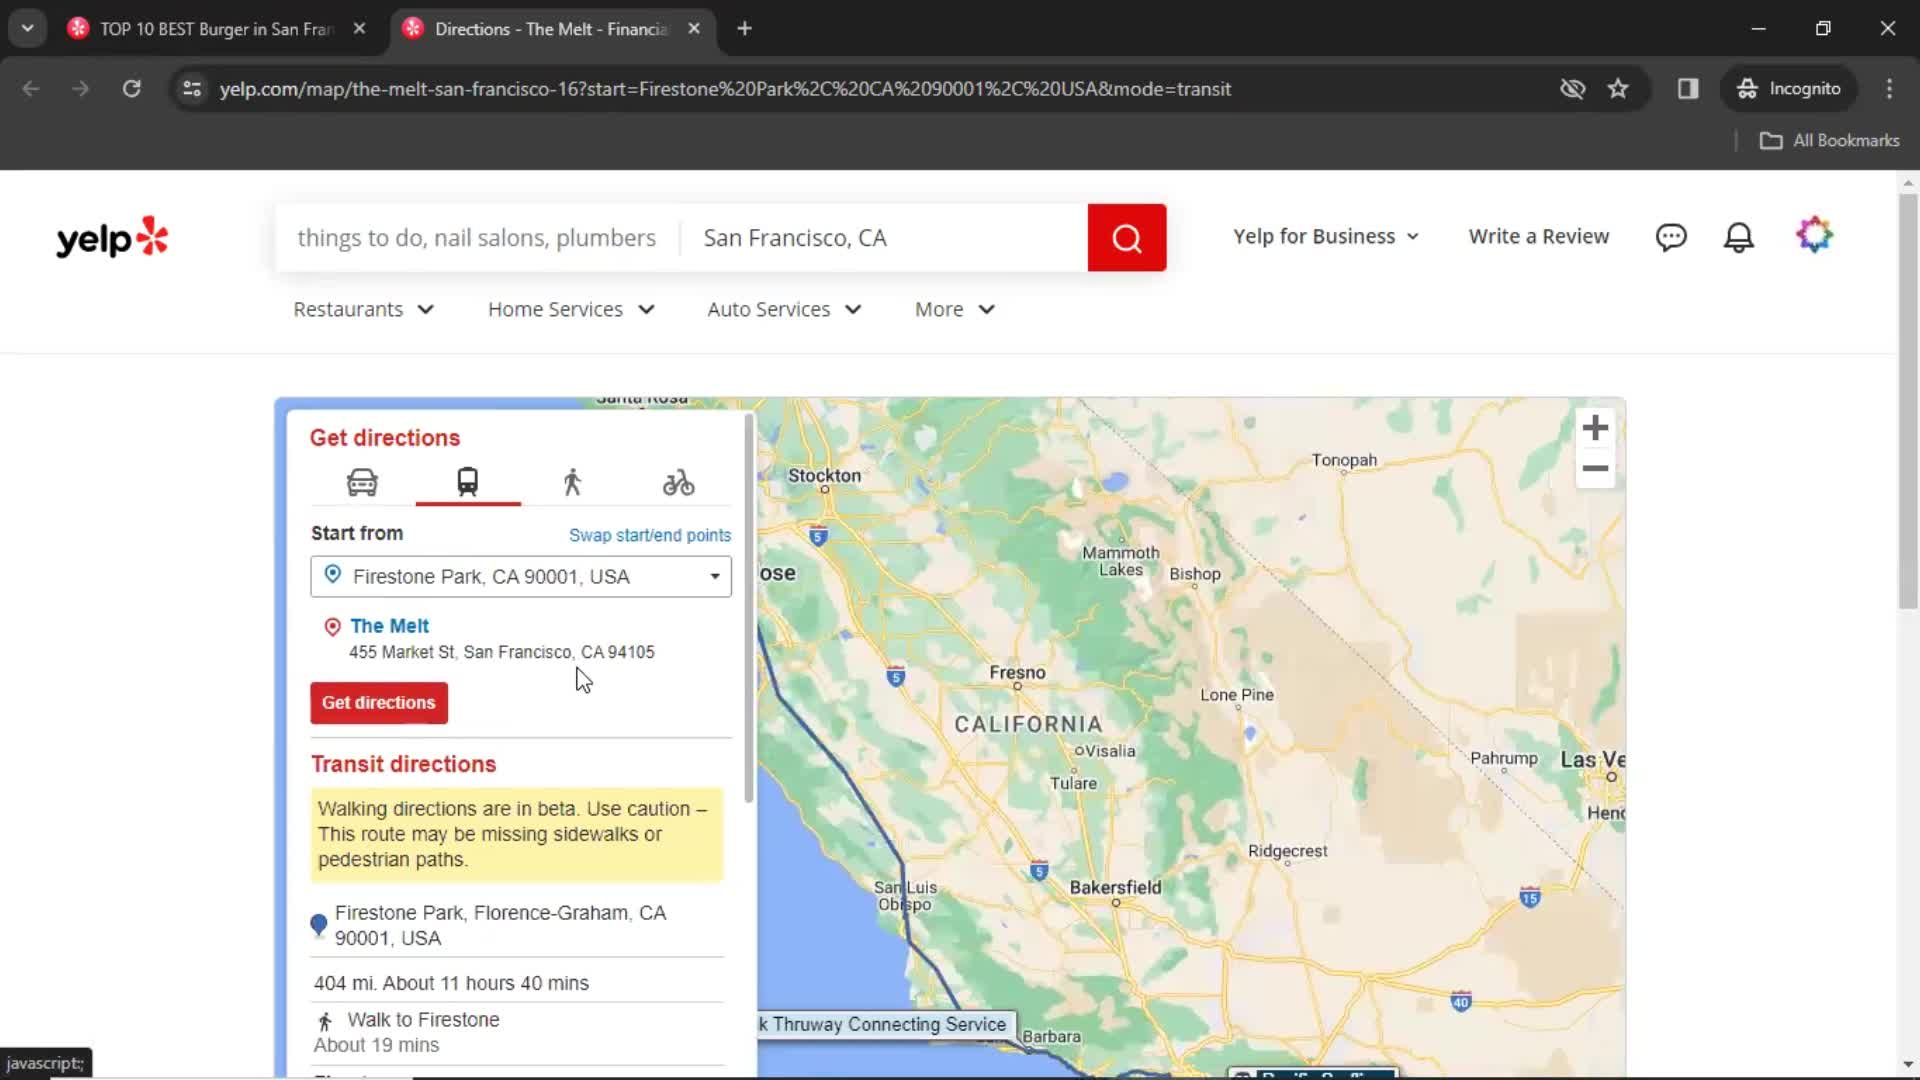Viewport: 1920px width, 1080px height.
Task: Open the Start from address dropdown arrow
Action: pyautogui.click(x=714, y=577)
